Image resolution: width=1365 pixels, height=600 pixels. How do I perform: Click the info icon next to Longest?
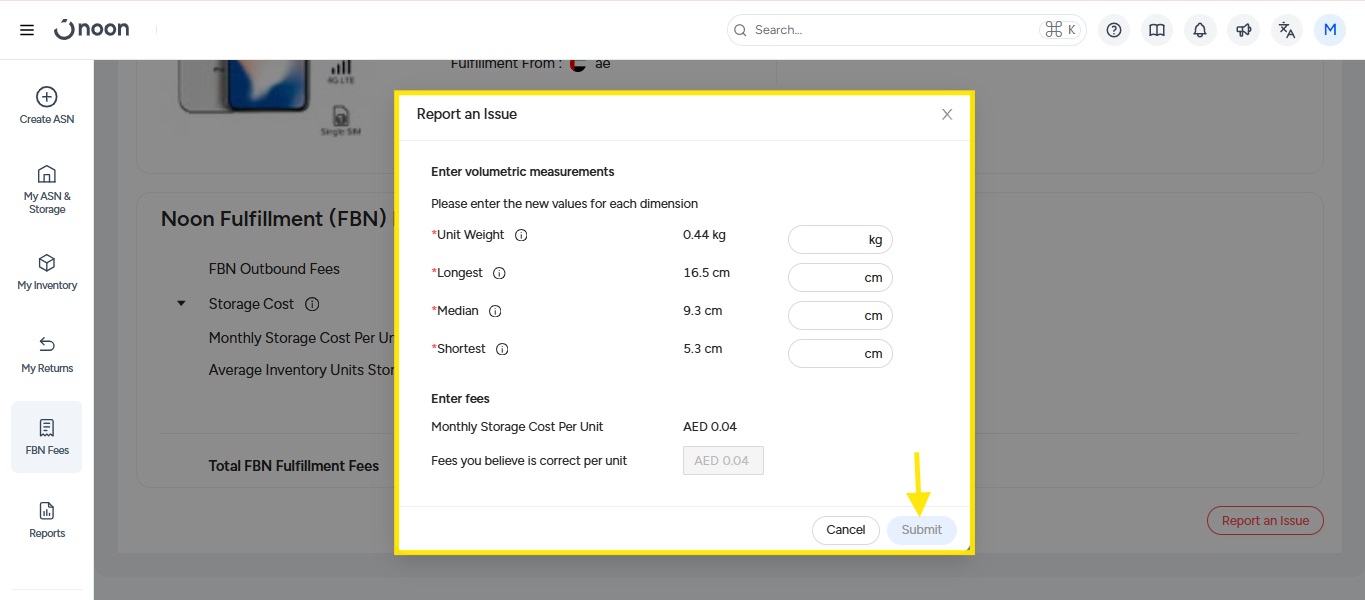(499, 273)
